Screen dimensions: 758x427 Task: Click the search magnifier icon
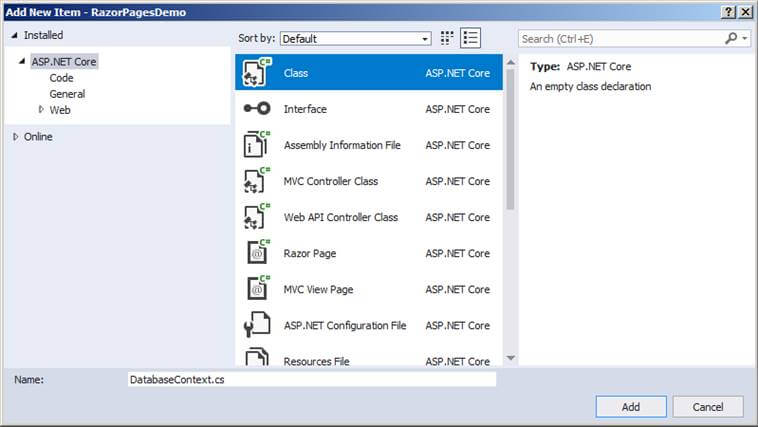pyautogui.click(x=731, y=38)
